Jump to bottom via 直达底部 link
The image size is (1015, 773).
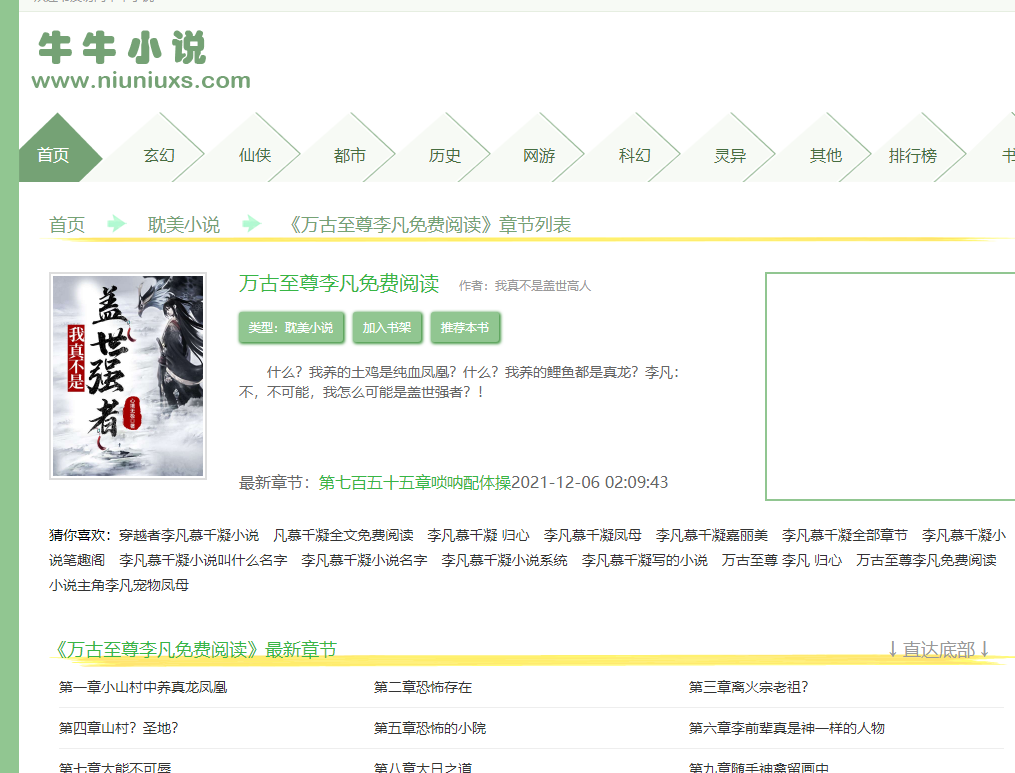[938, 650]
